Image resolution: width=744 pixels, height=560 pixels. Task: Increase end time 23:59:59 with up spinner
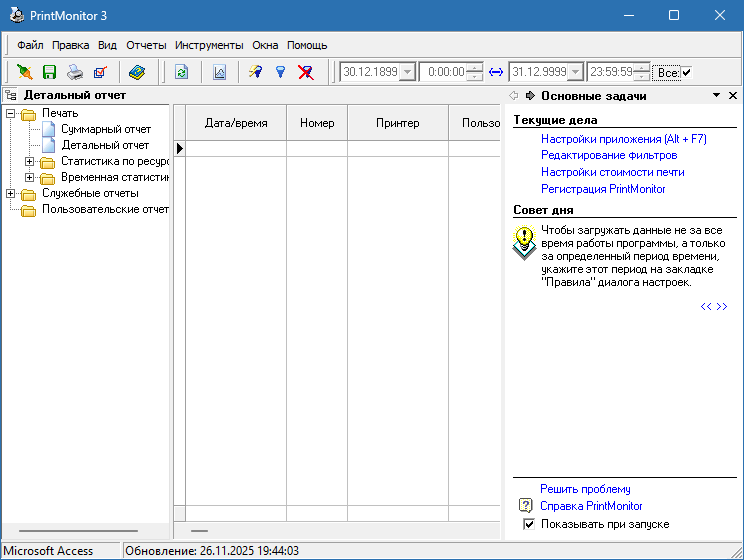(642, 68)
